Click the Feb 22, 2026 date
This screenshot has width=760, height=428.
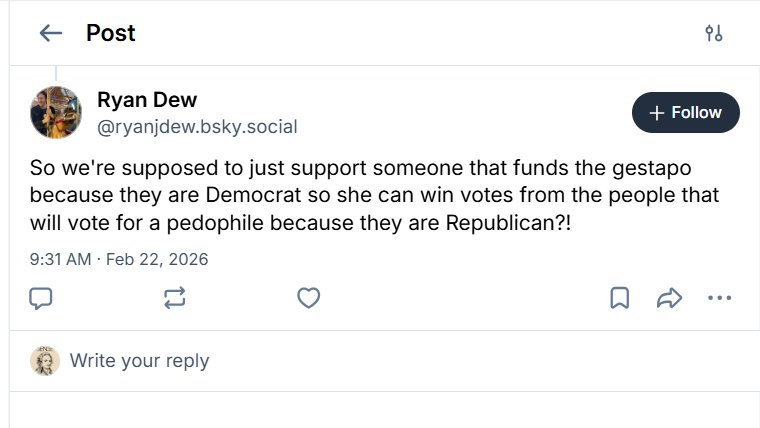[157, 259]
